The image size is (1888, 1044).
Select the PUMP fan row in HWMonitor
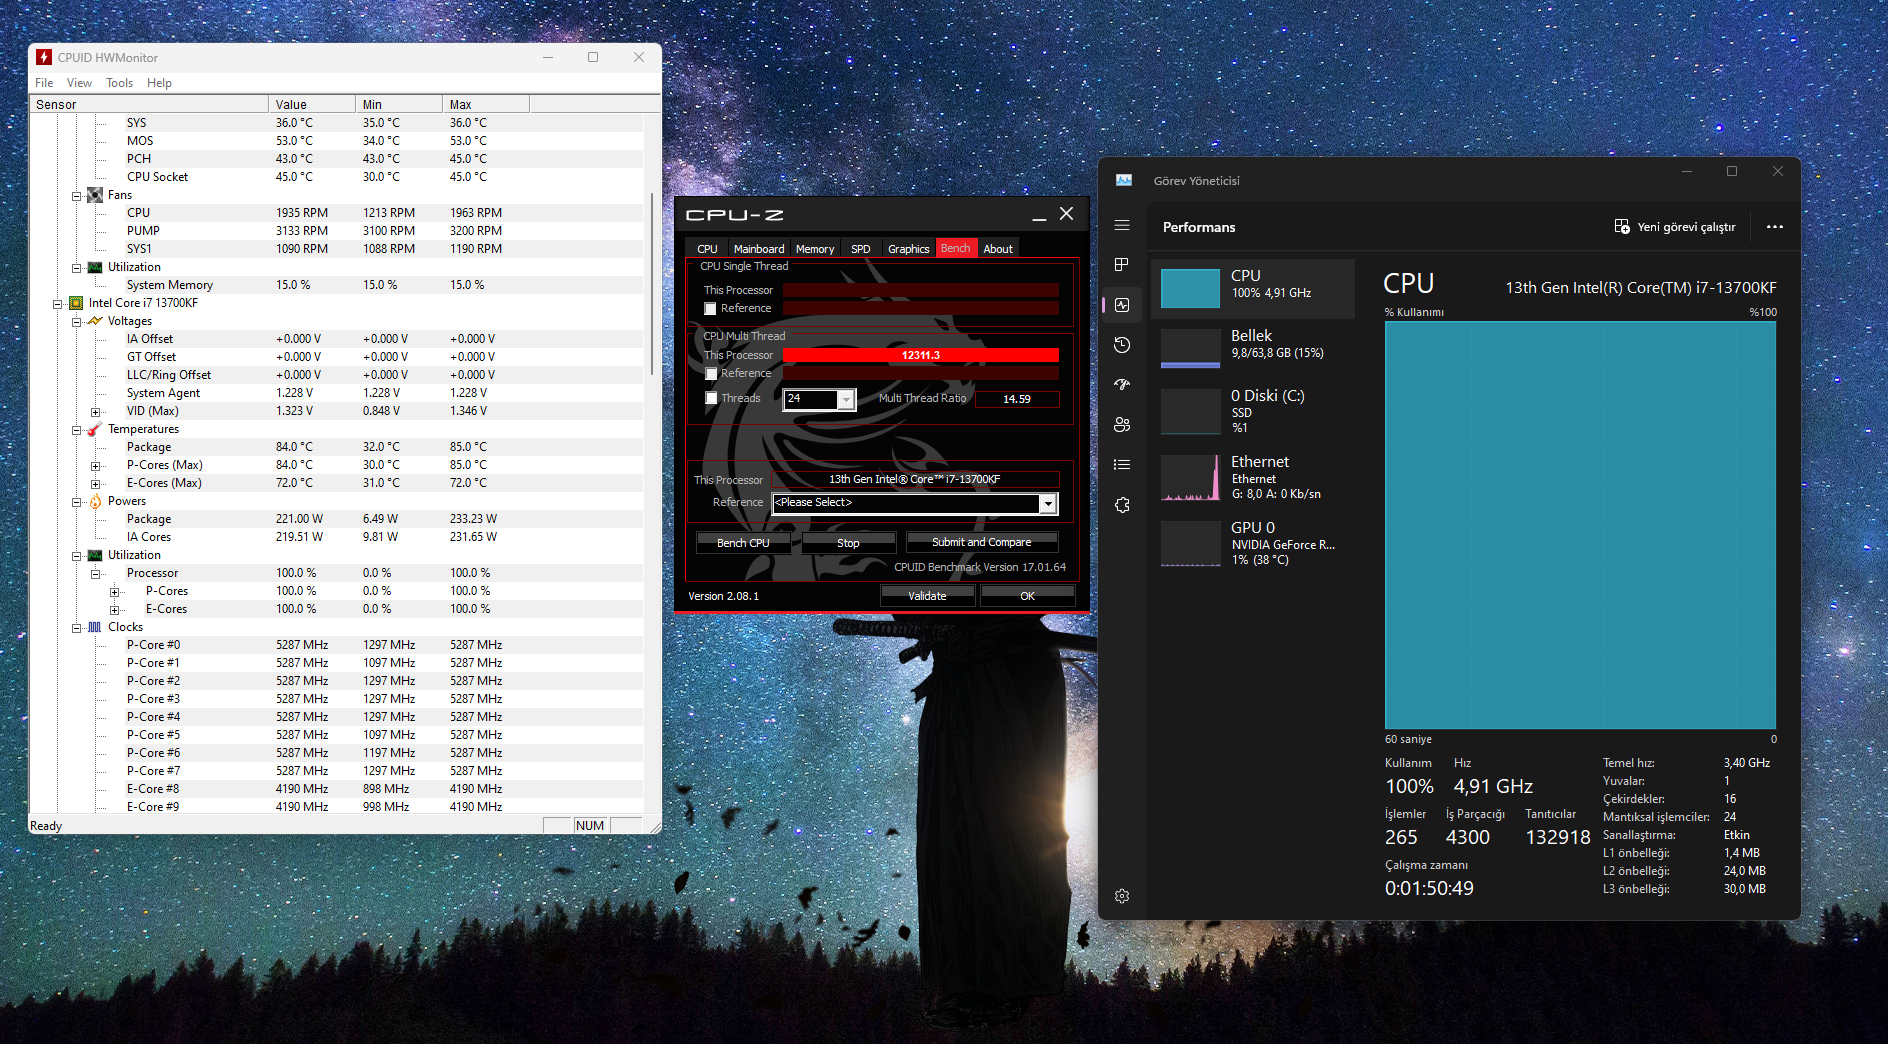coord(336,231)
